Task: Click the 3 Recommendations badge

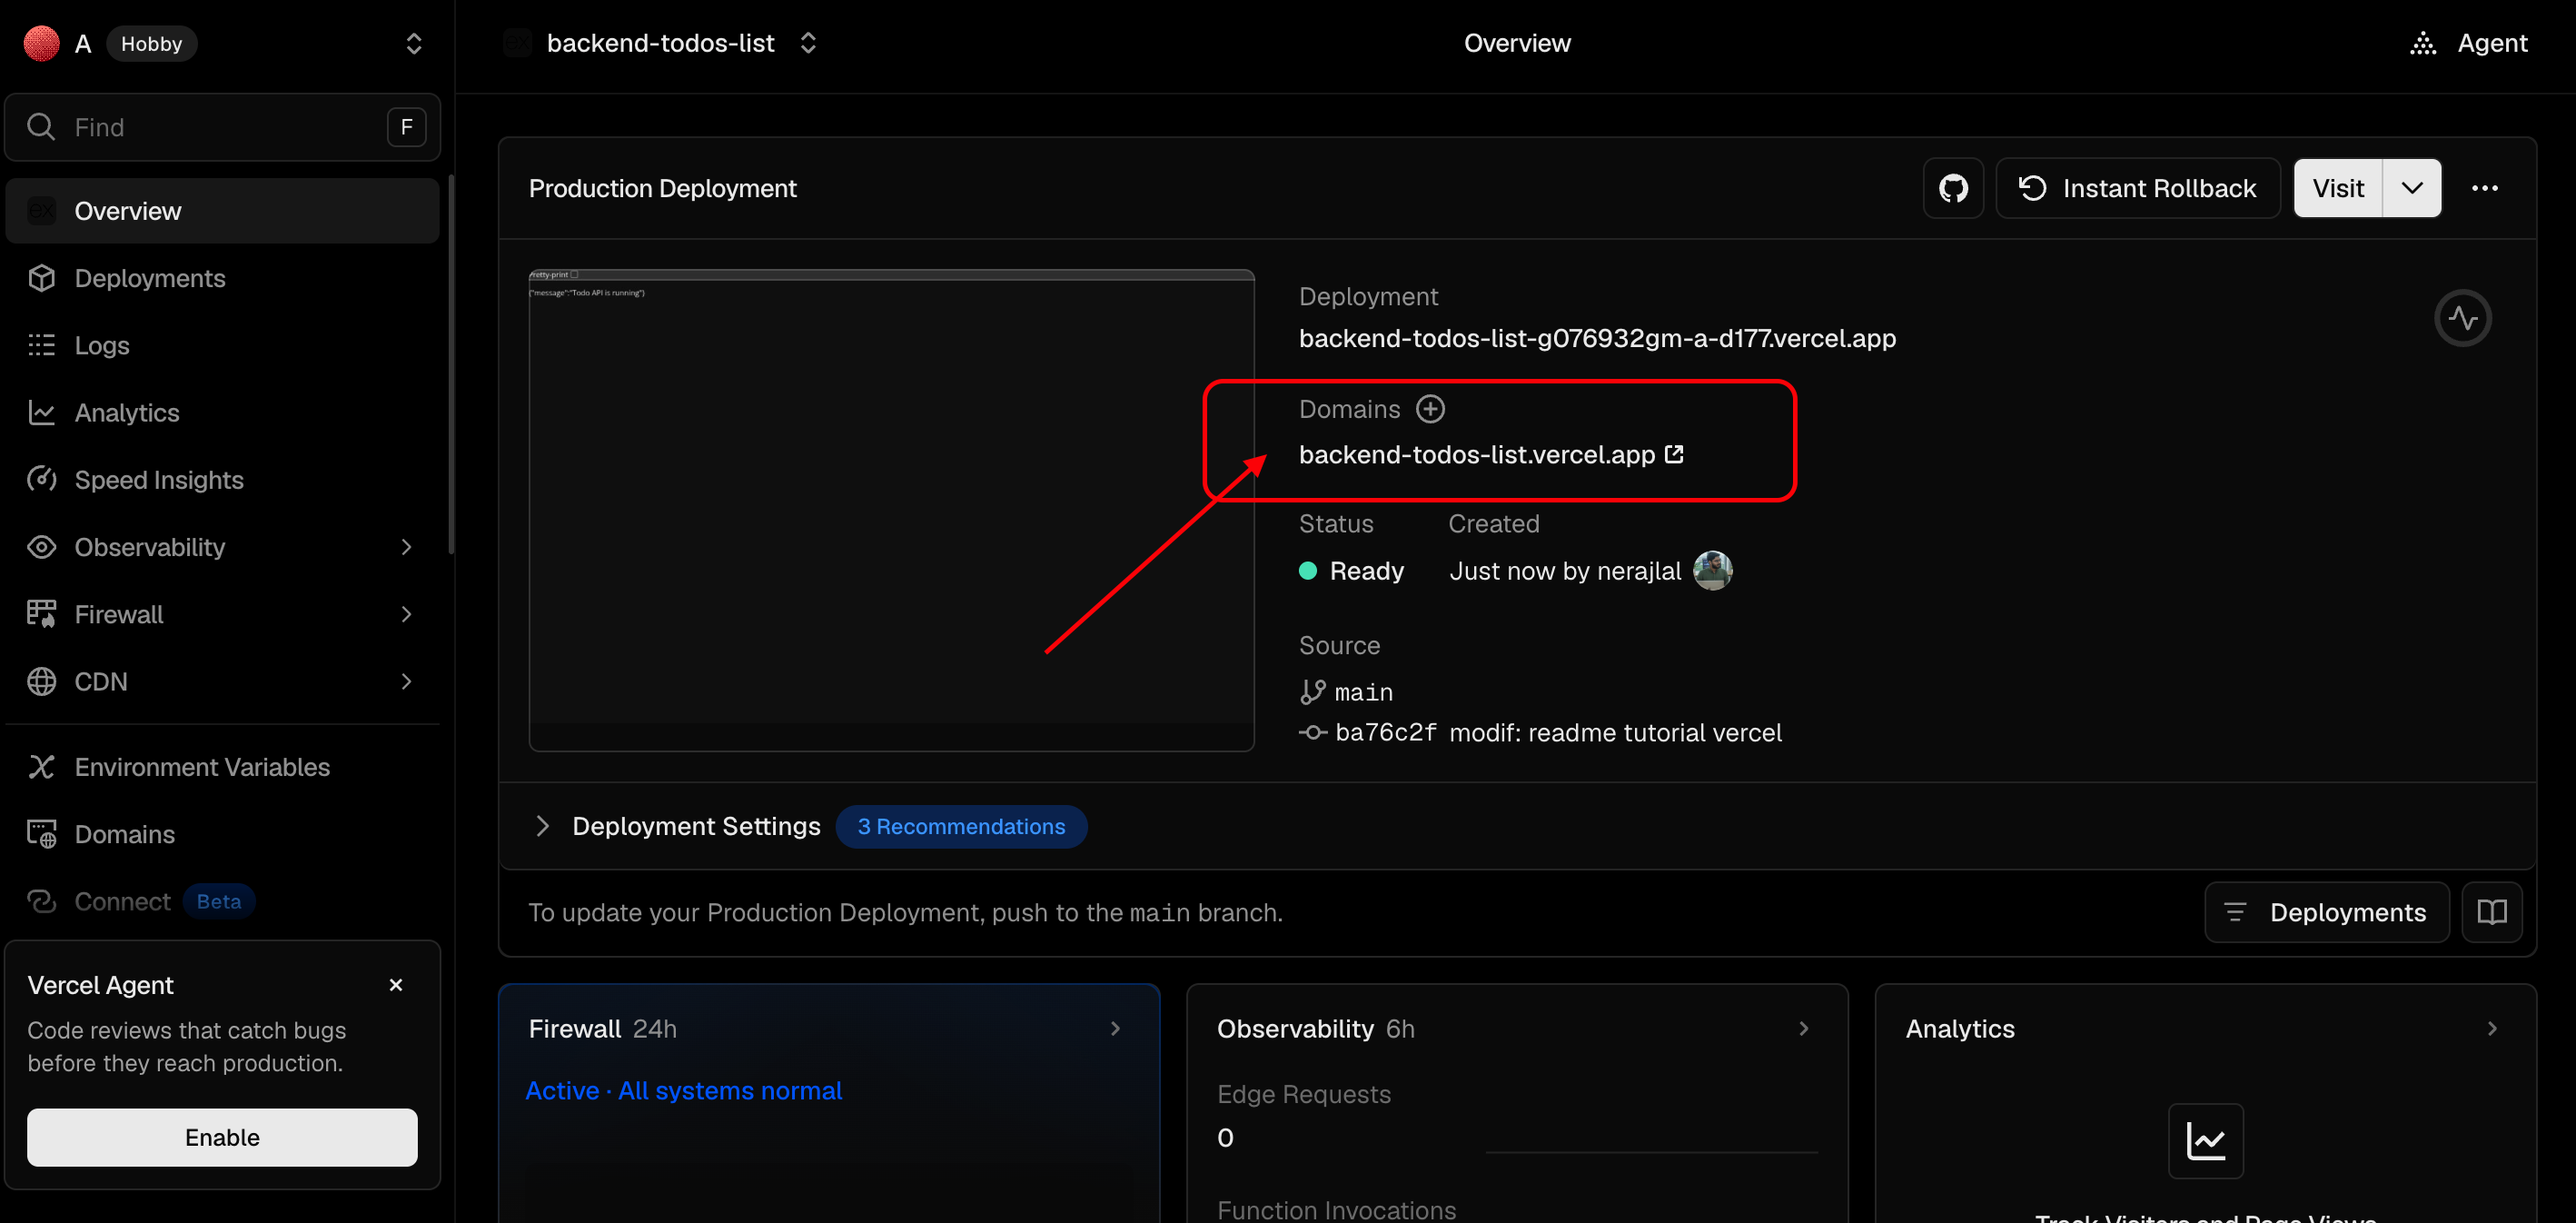Action: coord(961,826)
